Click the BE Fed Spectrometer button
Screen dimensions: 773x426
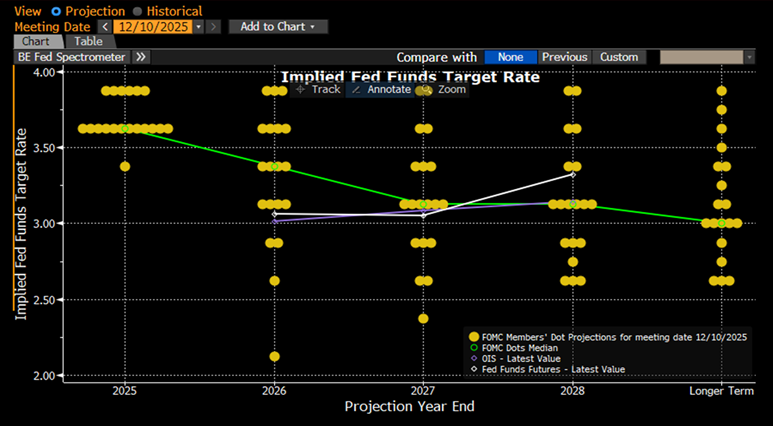pos(71,57)
